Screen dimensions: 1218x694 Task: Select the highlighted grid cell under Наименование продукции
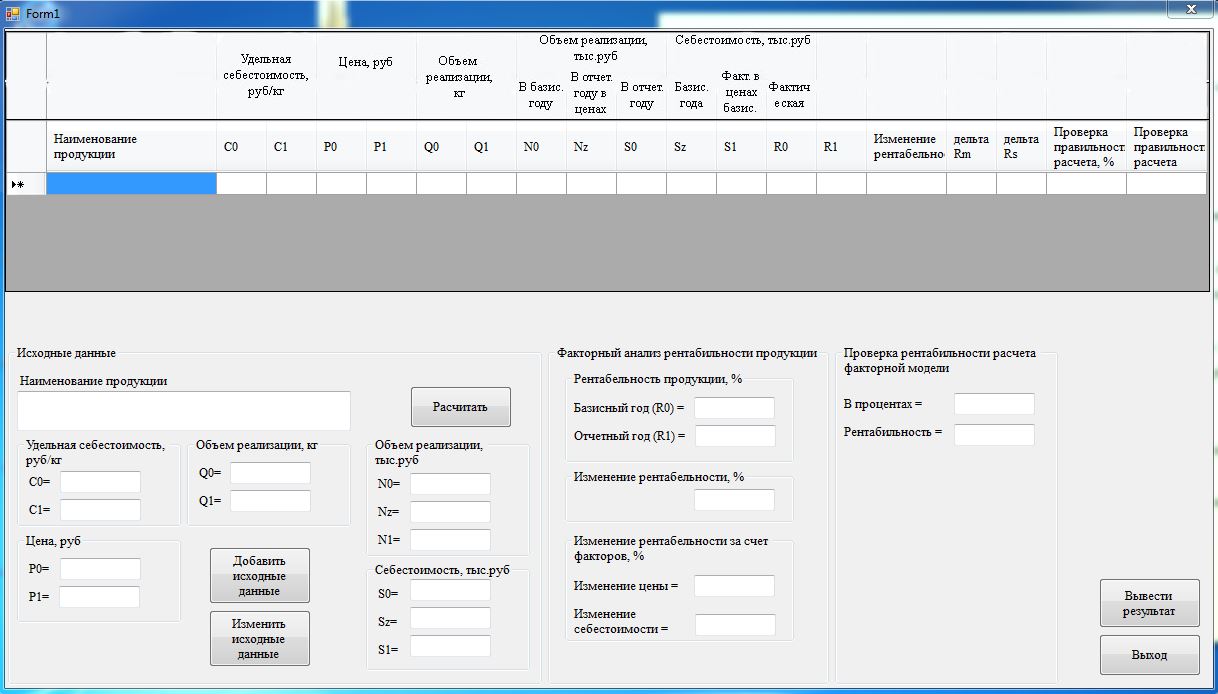click(132, 183)
